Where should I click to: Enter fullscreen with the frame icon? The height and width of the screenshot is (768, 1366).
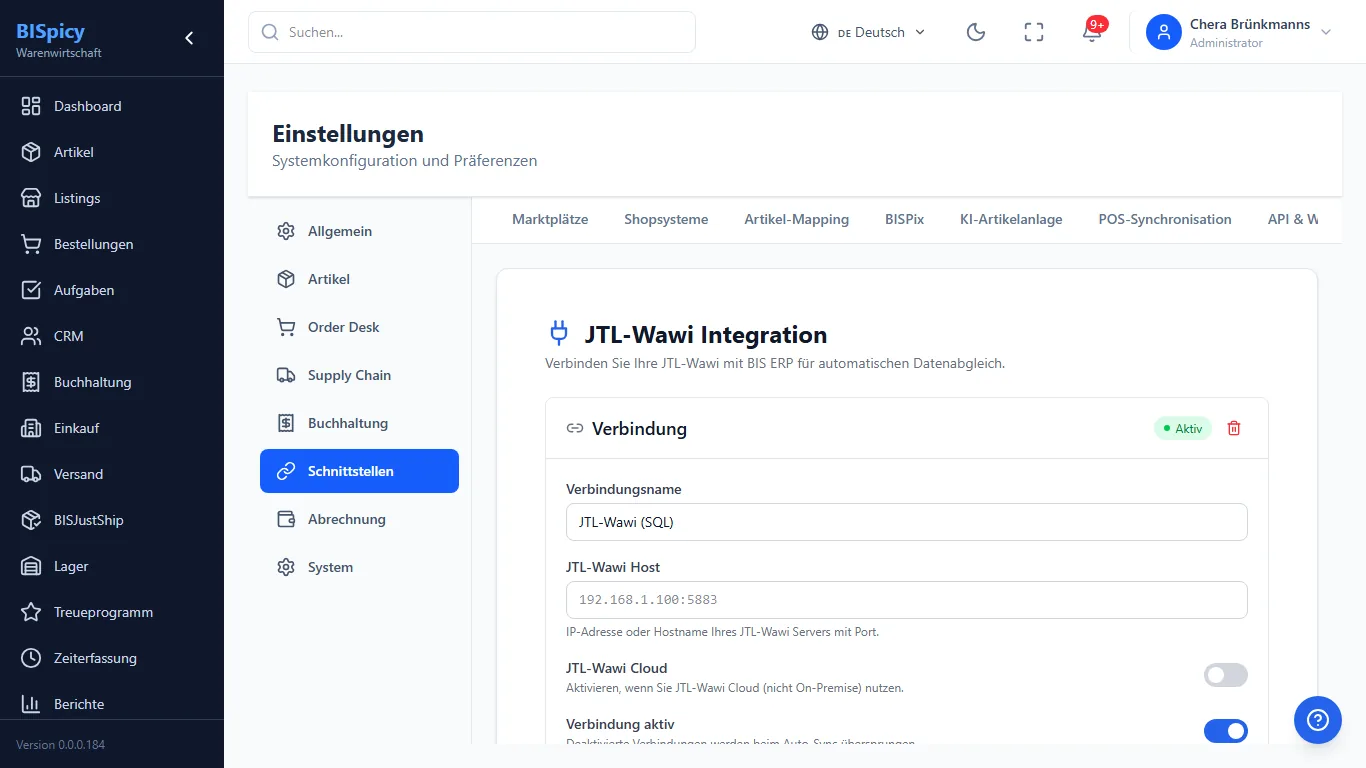point(1034,32)
